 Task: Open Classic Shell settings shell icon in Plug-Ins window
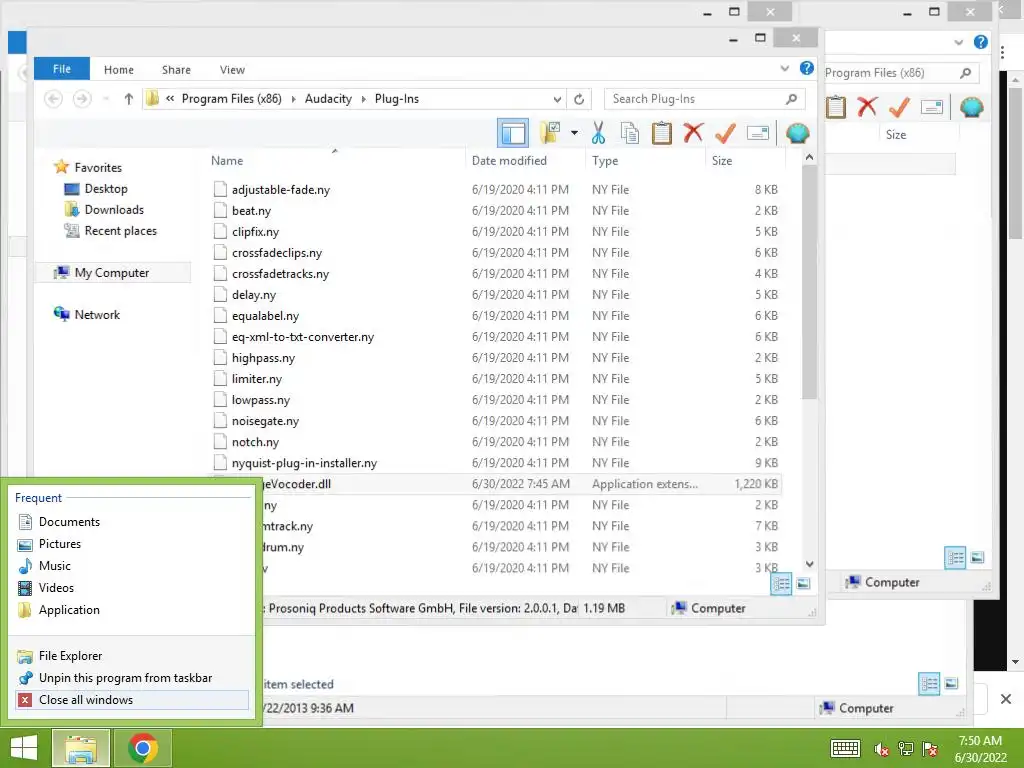pyautogui.click(x=797, y=133)
